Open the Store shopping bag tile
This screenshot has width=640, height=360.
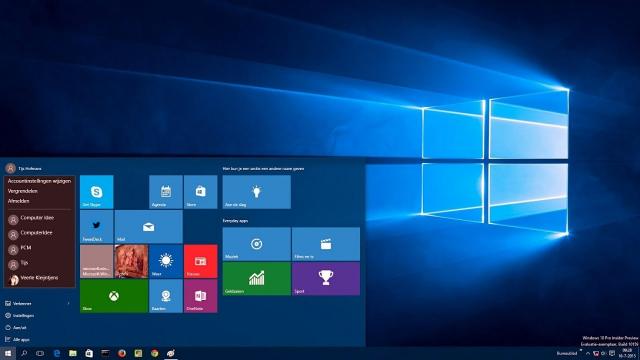coord(200,192)
